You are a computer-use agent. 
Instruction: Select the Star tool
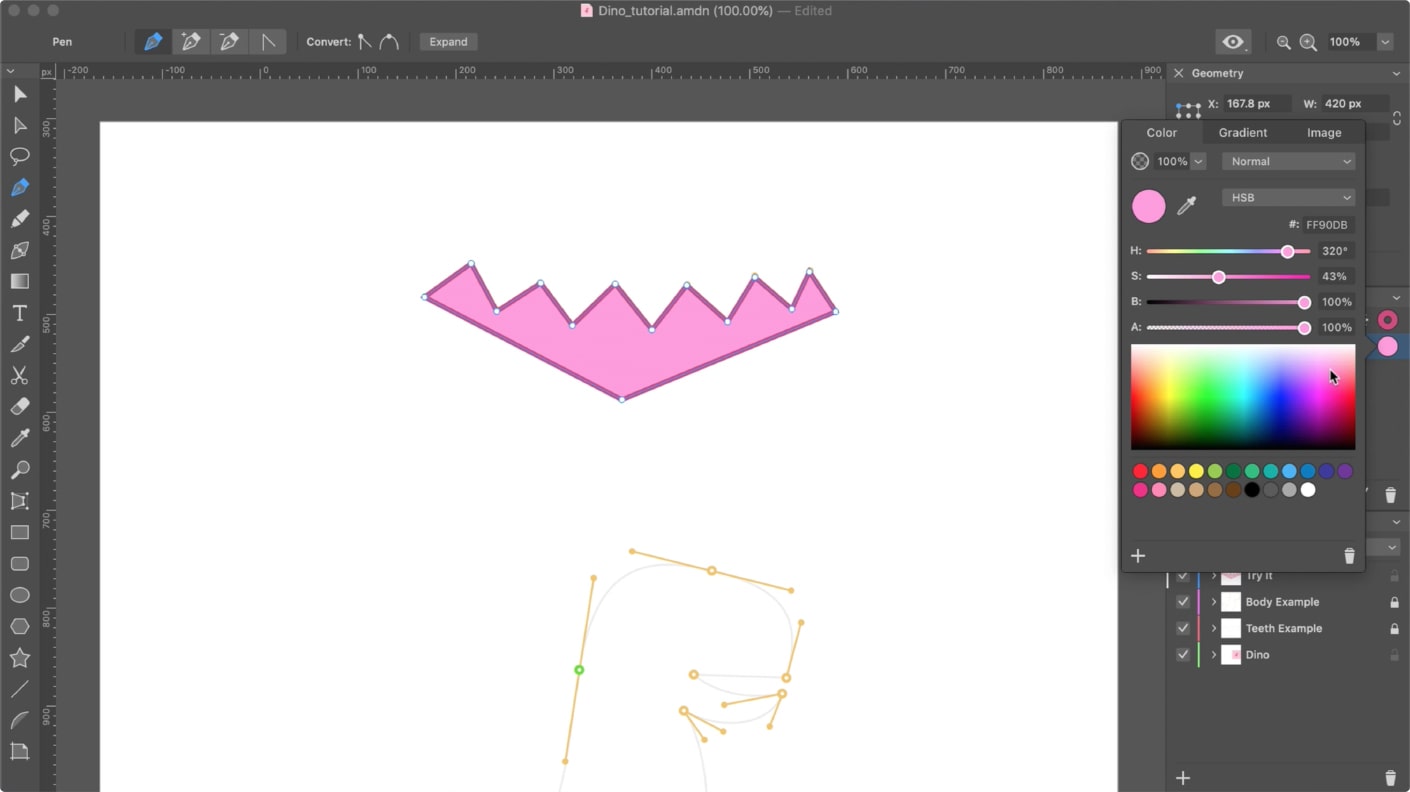coord(19,658)
